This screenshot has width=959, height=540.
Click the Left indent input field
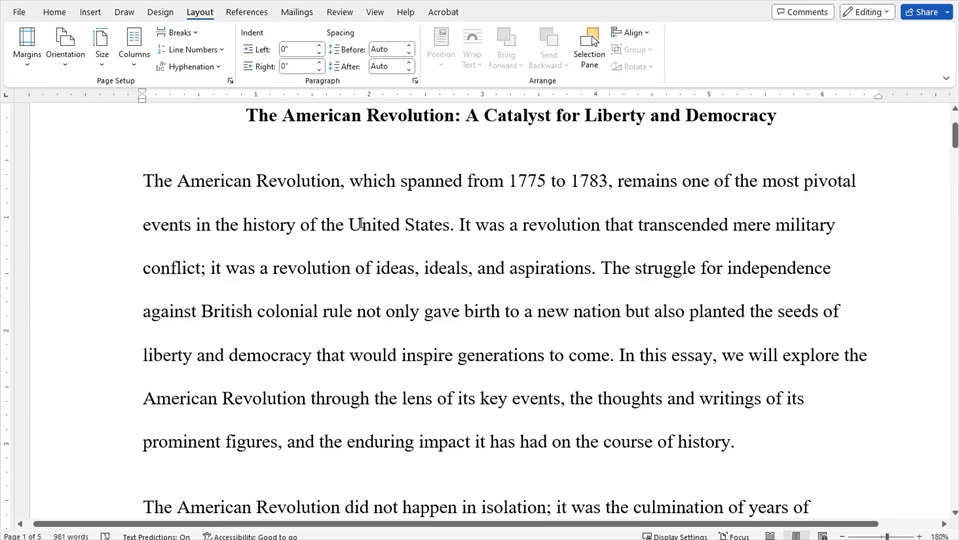[297, 49]
